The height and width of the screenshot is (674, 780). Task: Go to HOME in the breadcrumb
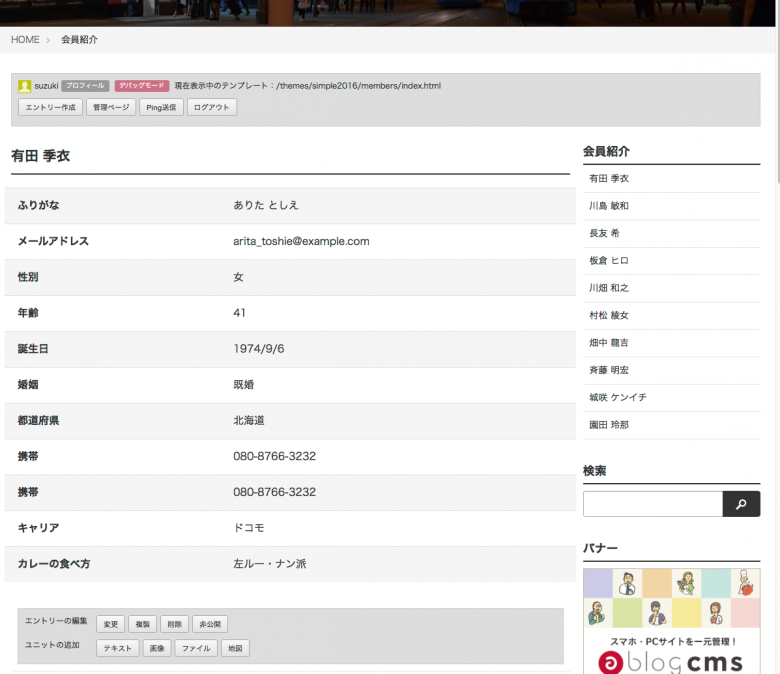click(x=25, y=40)
